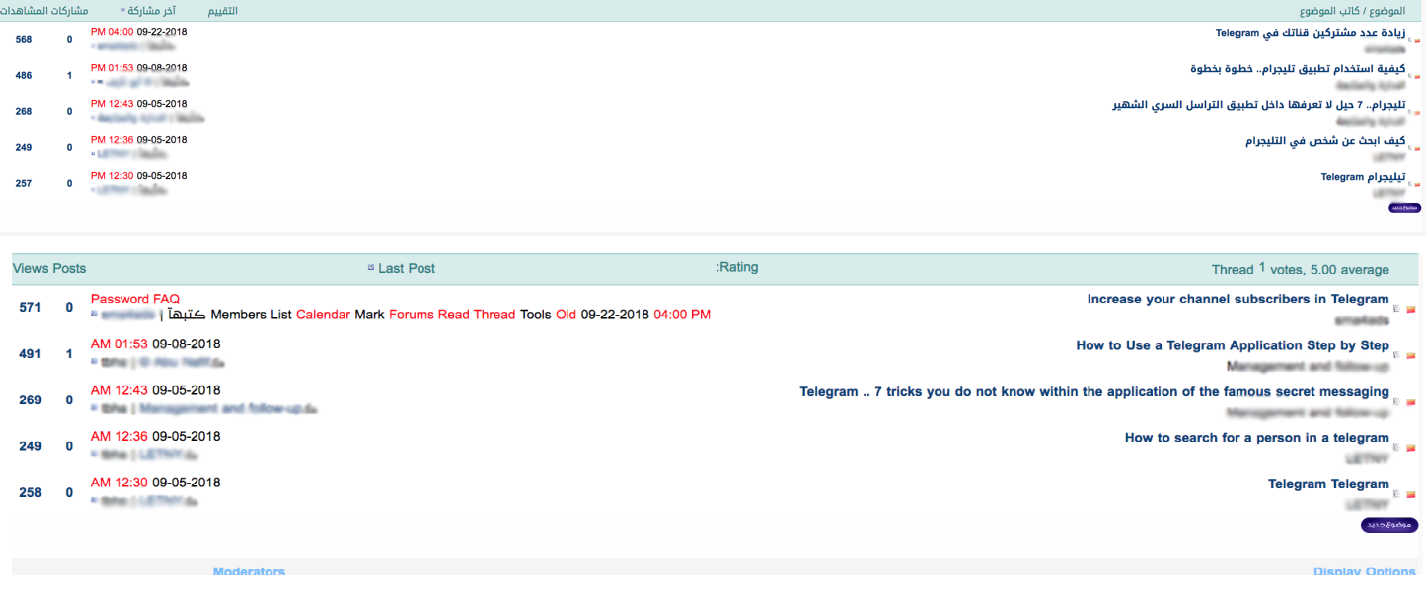Click go-to-last-post icon under 'AM 01:53 09-08-2018'
Screen dimensions: 1426x590
[x=95, y=362]
